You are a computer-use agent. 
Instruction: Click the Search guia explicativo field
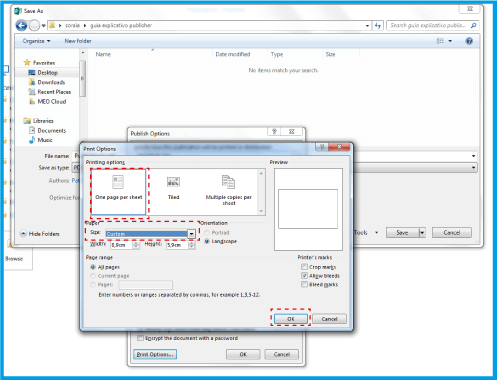(428, 25)
